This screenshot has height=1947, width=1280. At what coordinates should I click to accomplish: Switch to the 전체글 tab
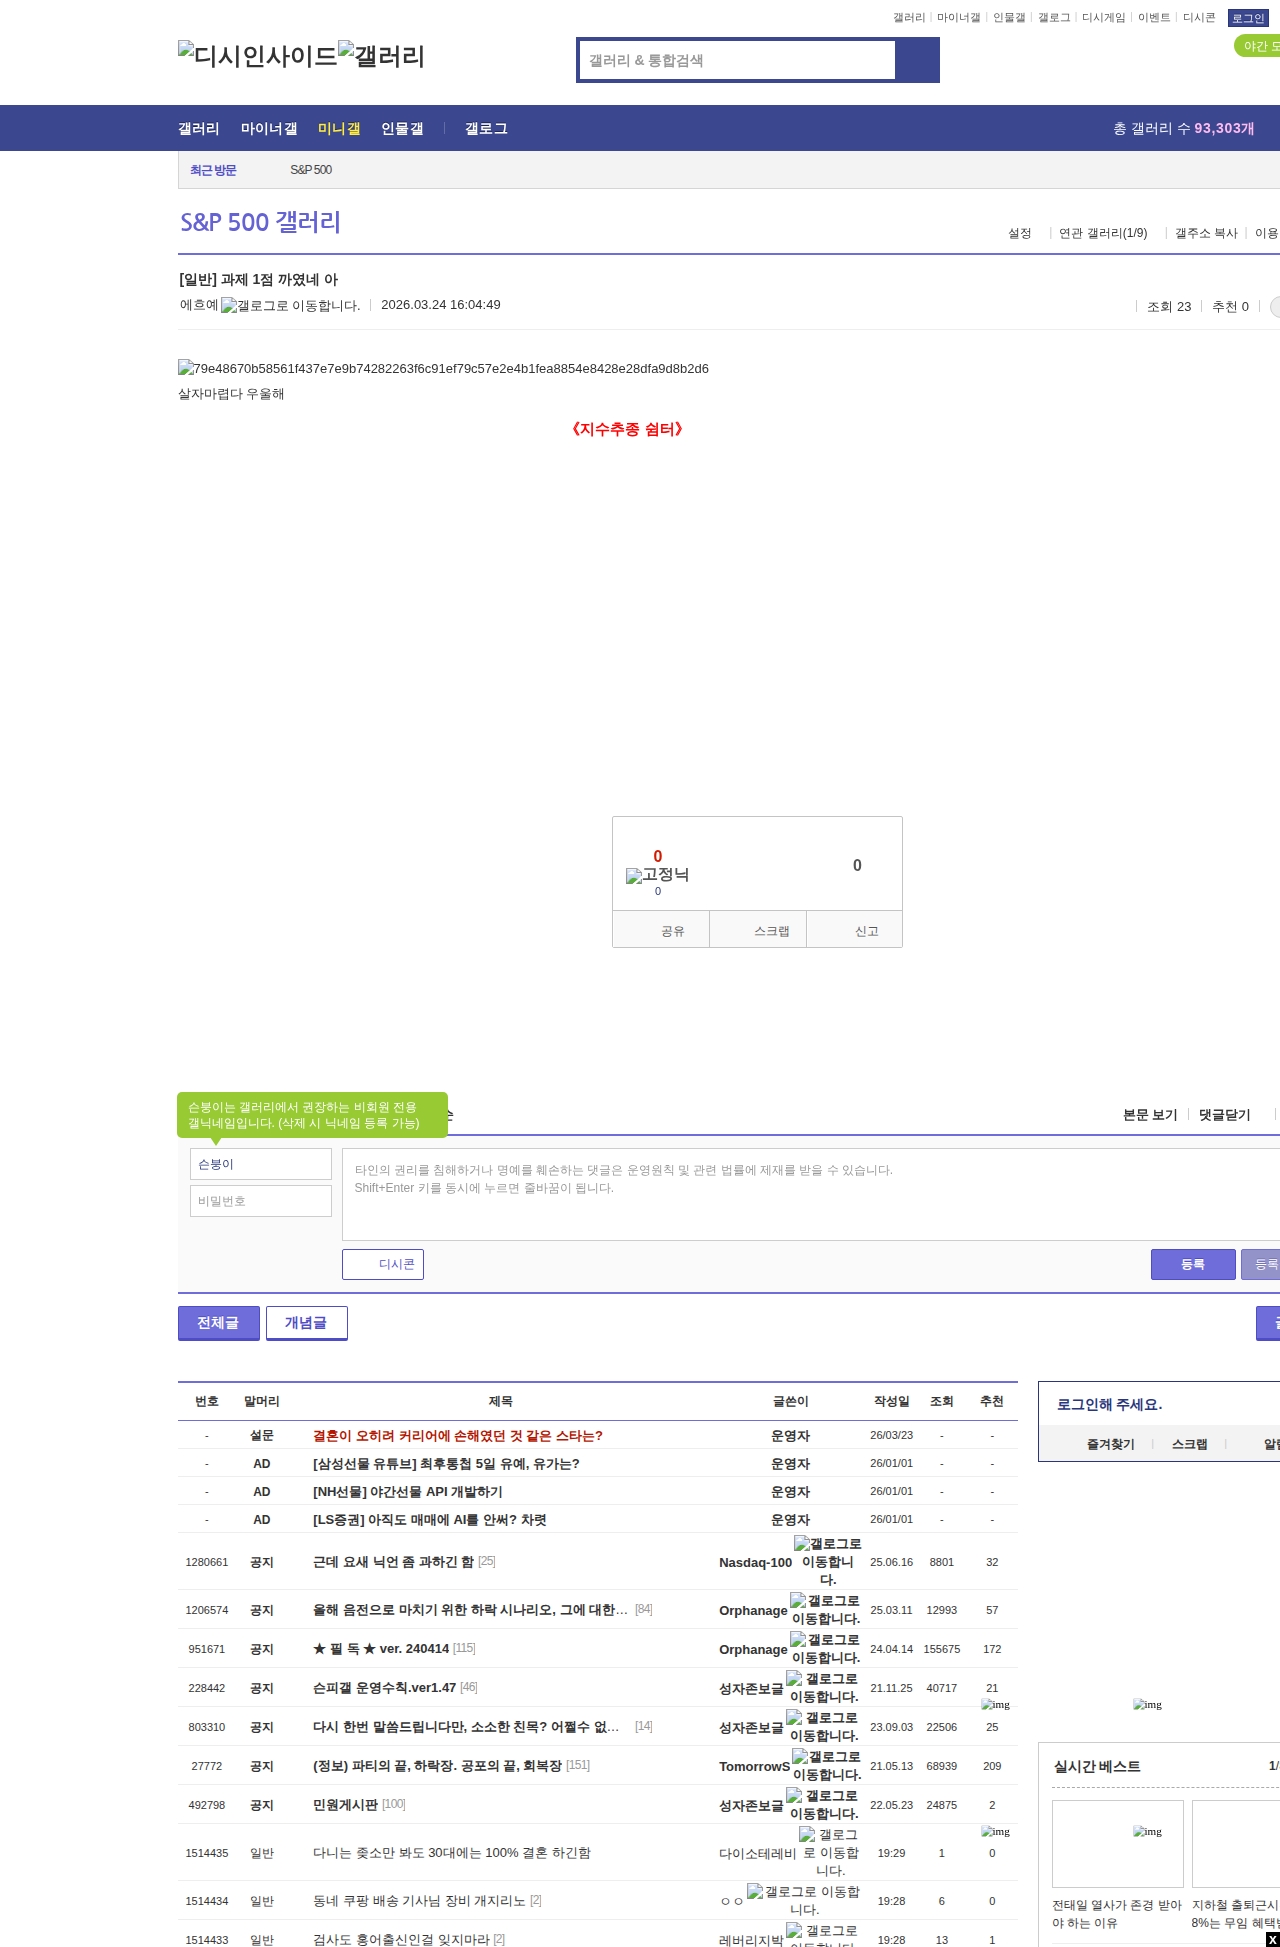pos(218,1323)
